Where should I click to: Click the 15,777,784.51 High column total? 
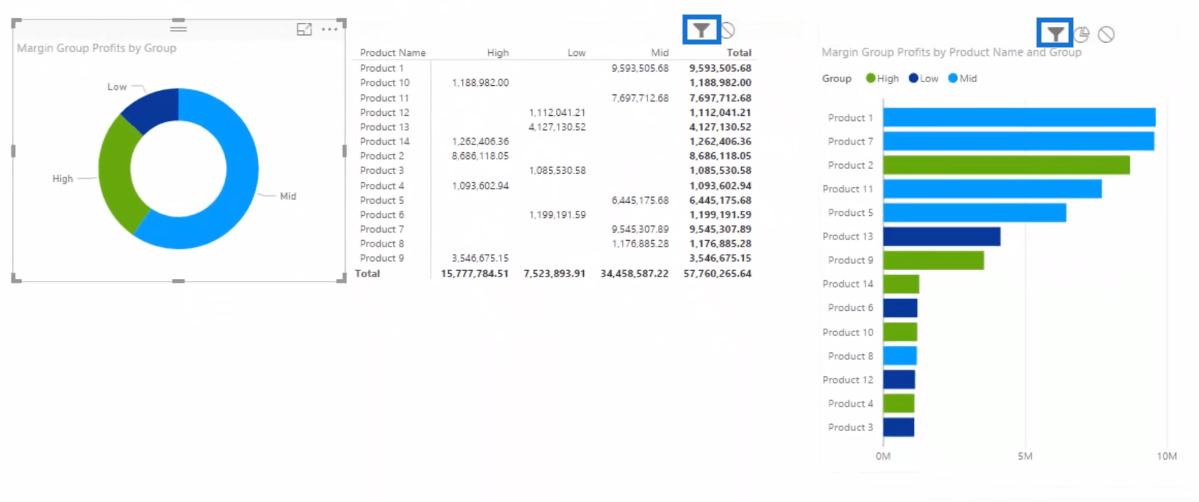475,273
